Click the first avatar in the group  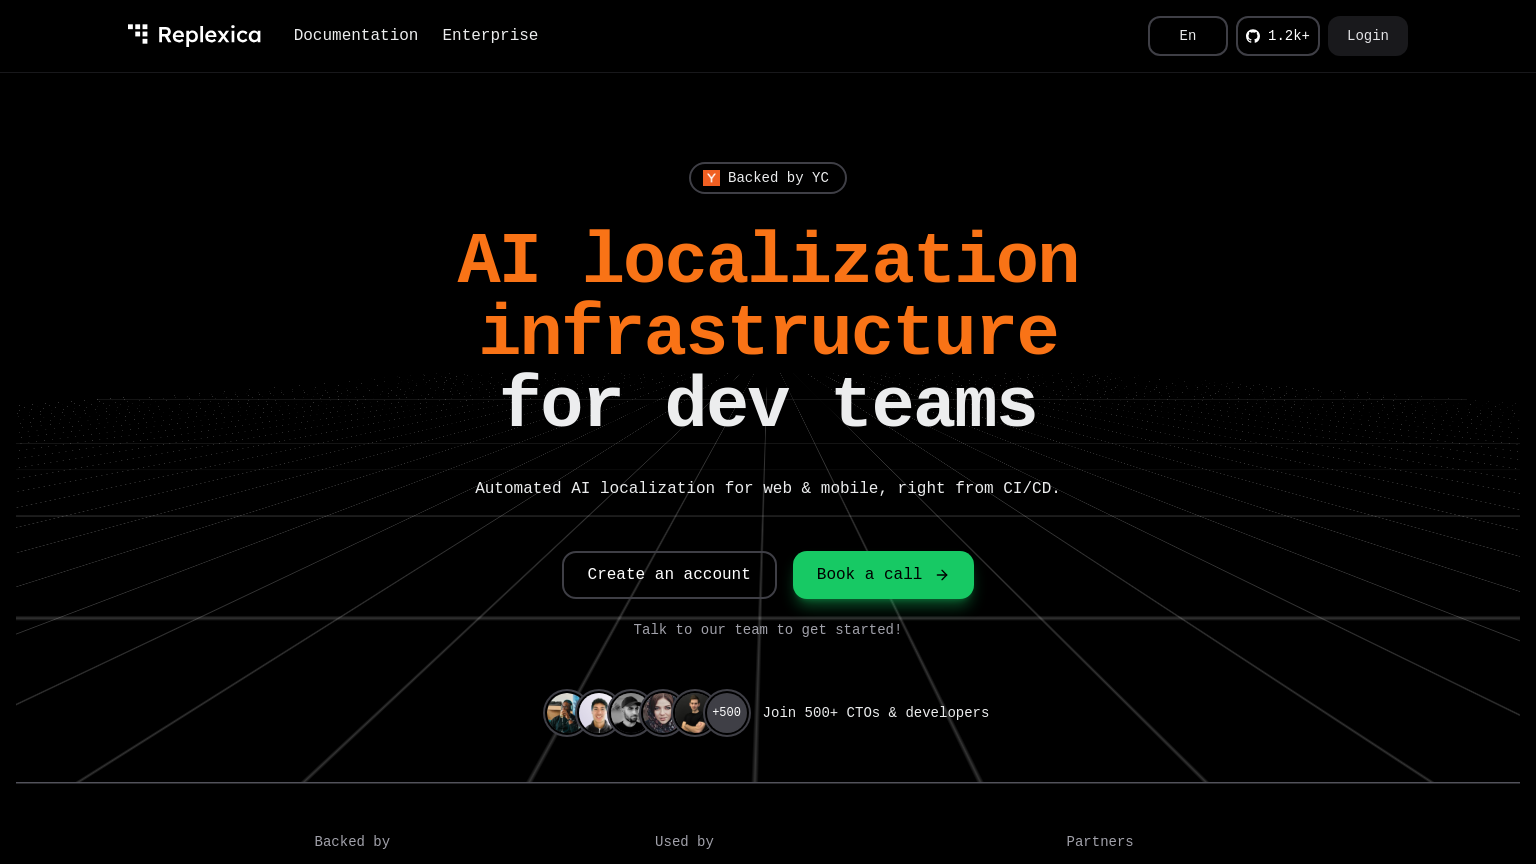tap(565, 713)
